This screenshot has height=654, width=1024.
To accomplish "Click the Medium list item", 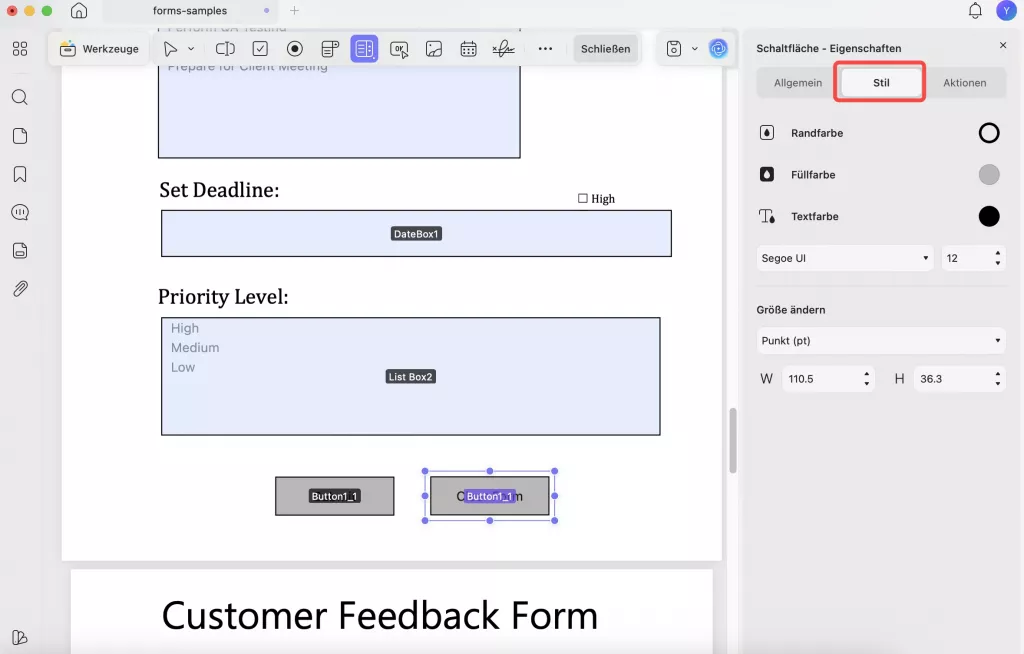I will point(195,348).
